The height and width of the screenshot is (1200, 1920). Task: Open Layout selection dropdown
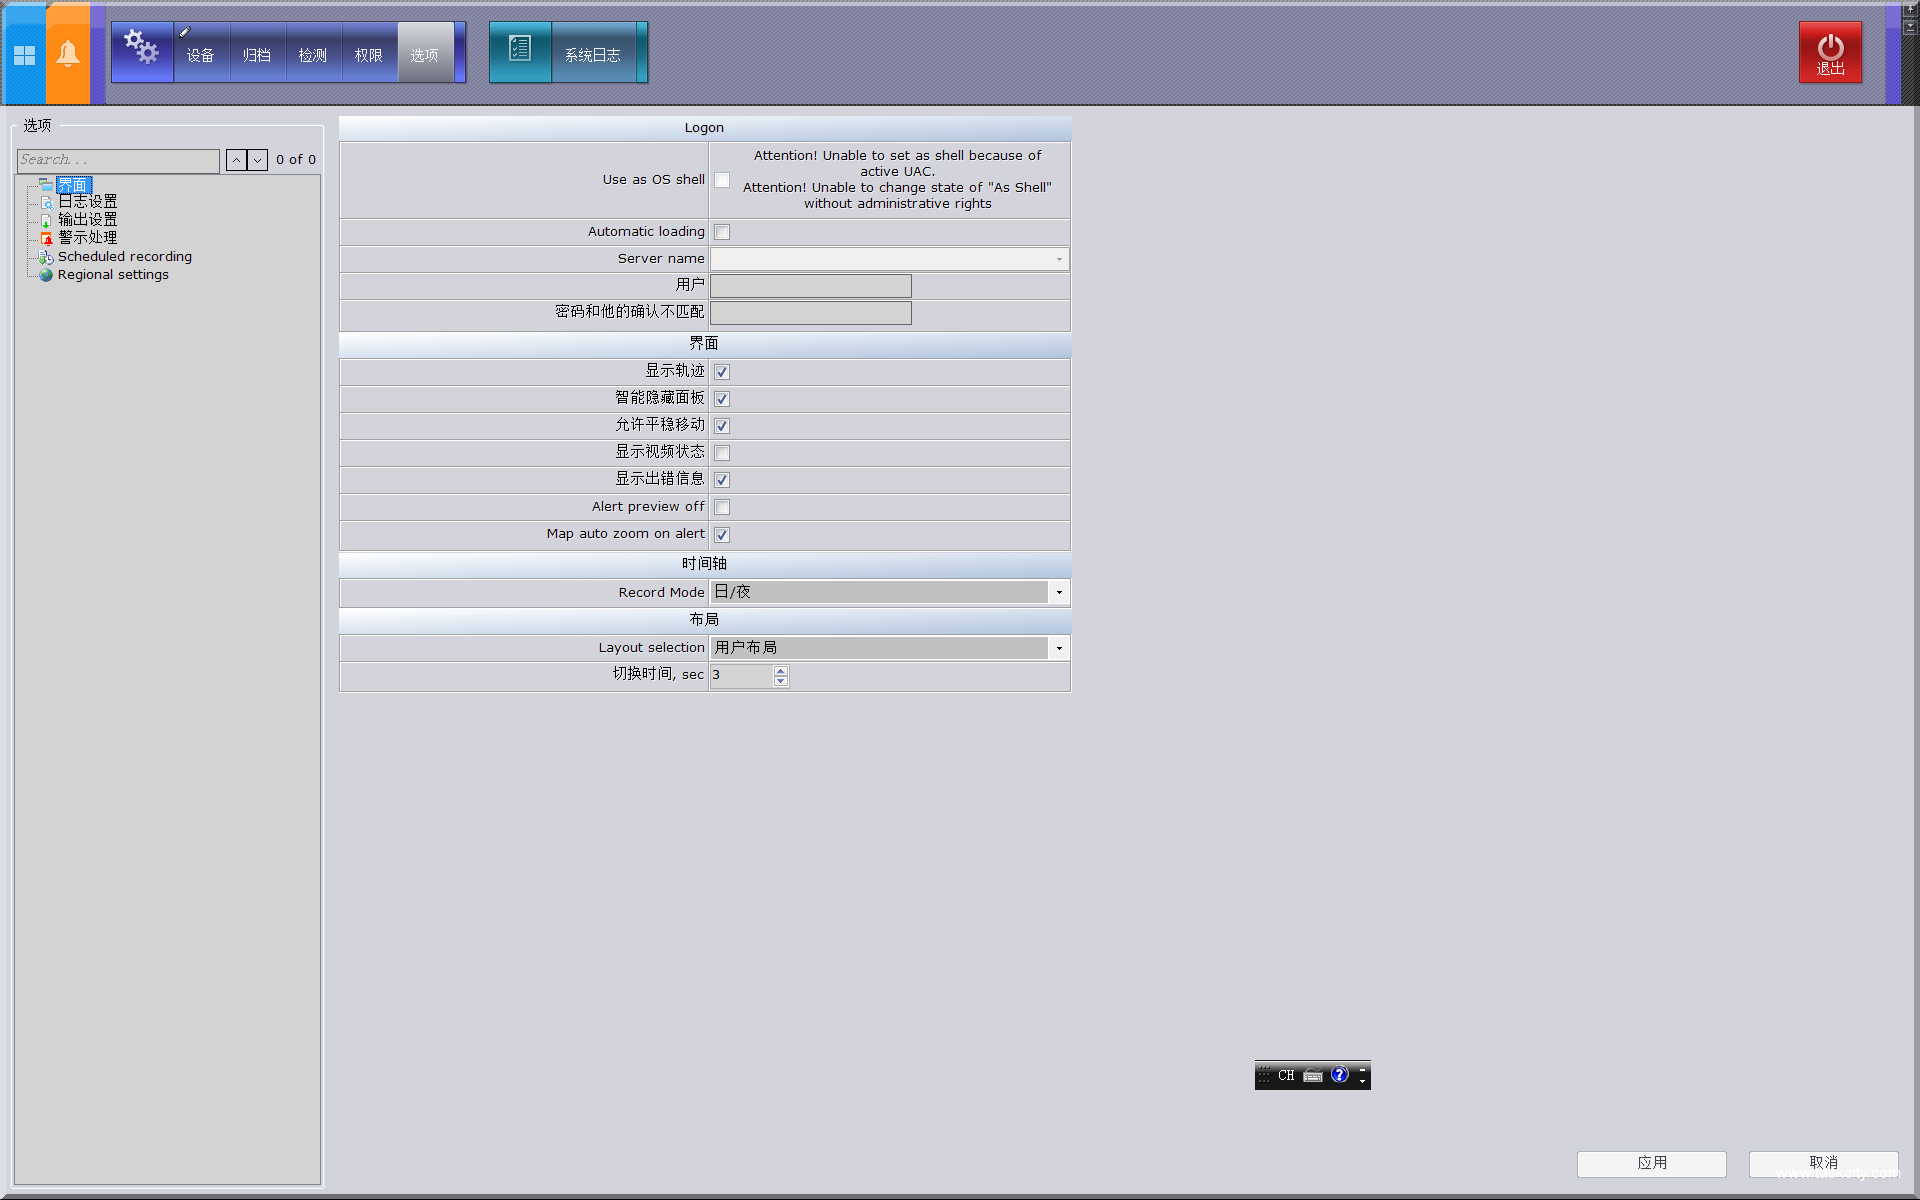(x=1059, y=648)
